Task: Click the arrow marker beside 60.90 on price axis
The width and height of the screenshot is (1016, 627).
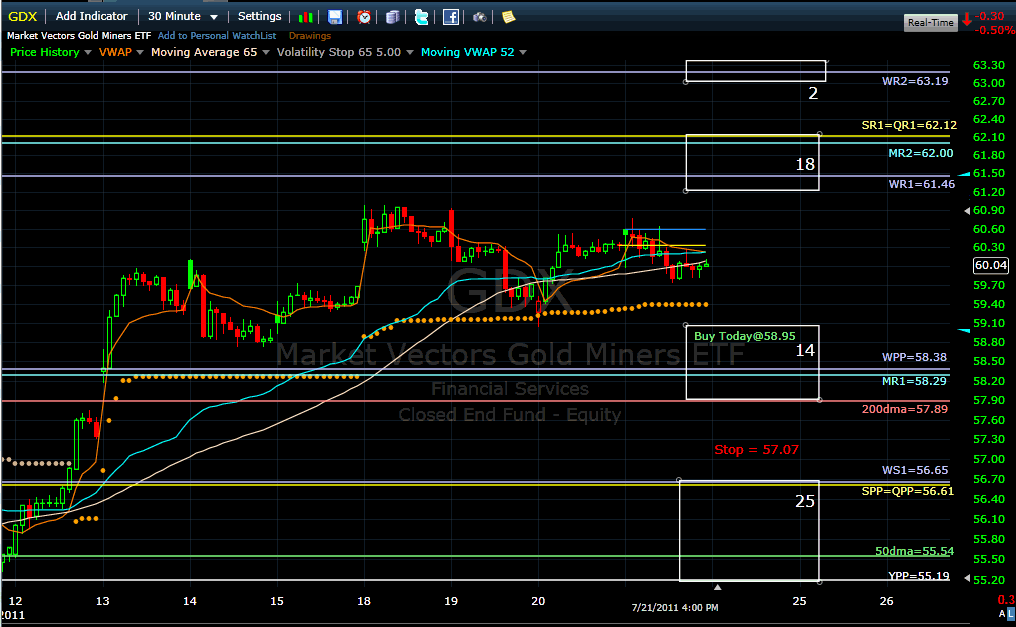Action: [x=967, y=211]
